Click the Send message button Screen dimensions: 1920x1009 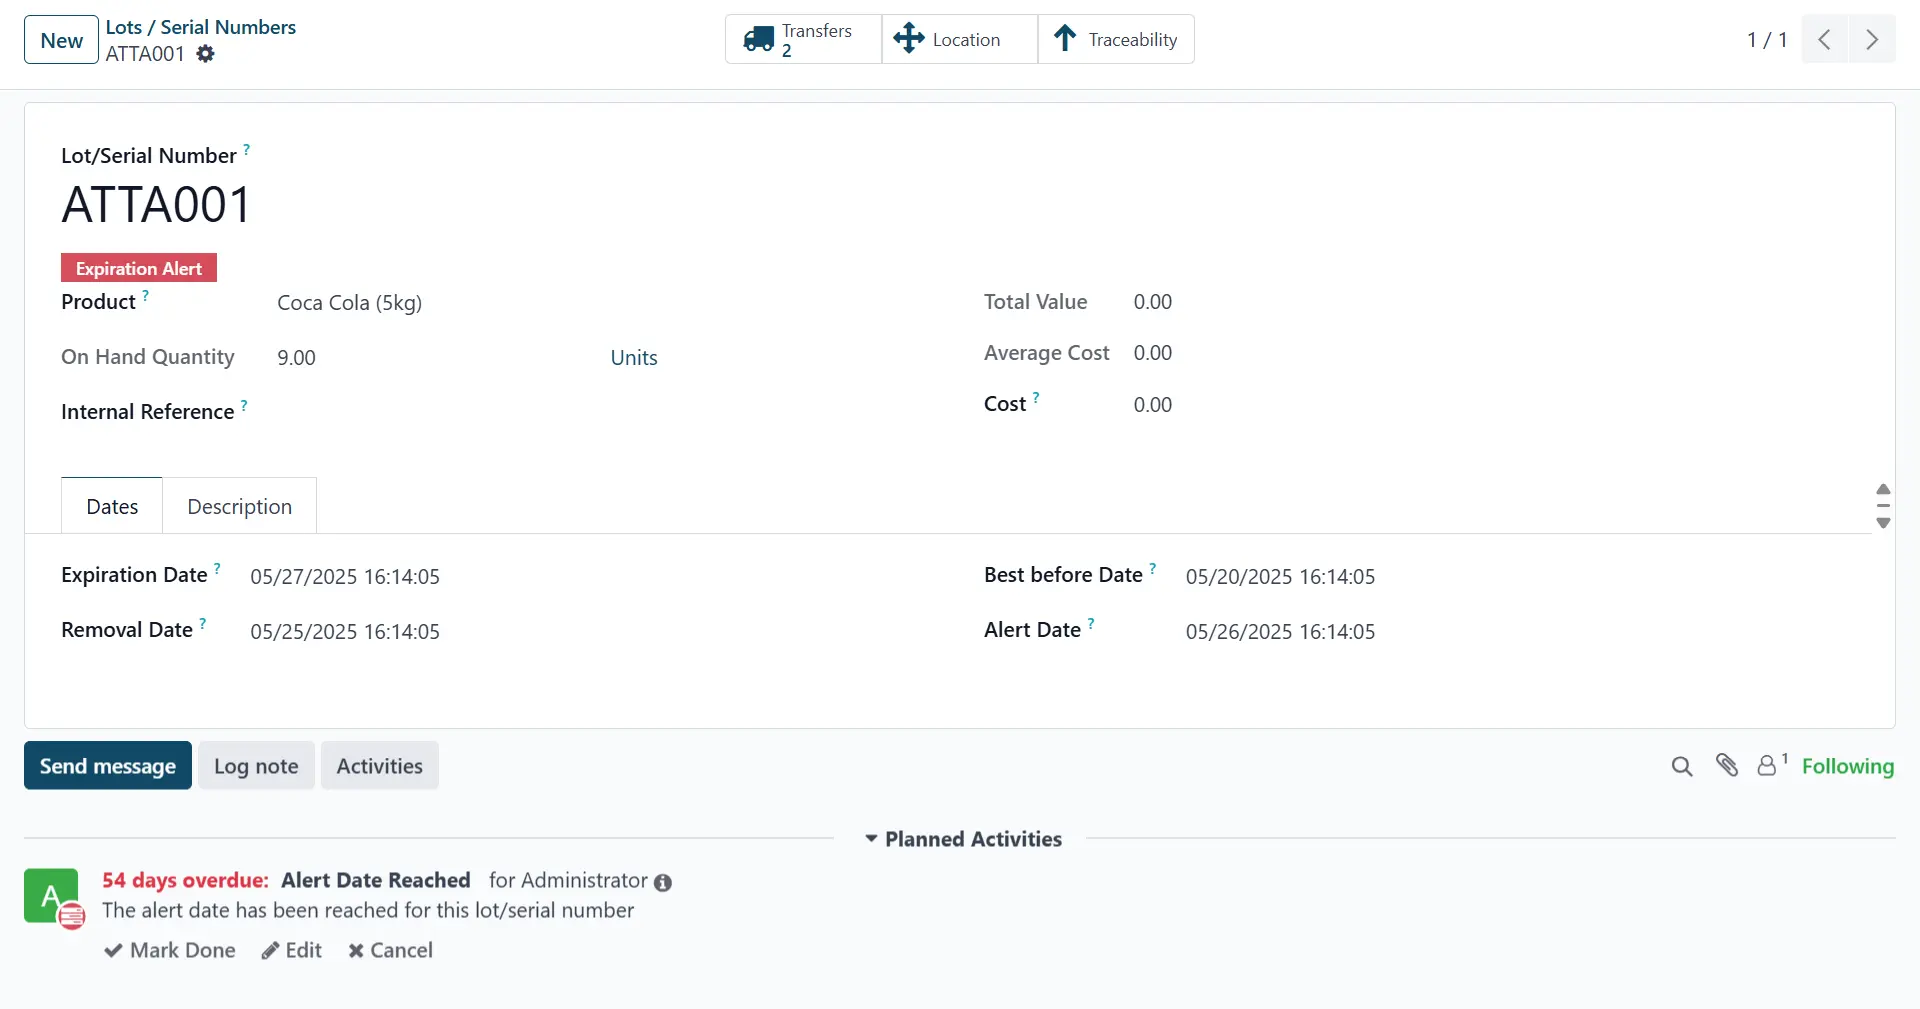tap(108, 766)
